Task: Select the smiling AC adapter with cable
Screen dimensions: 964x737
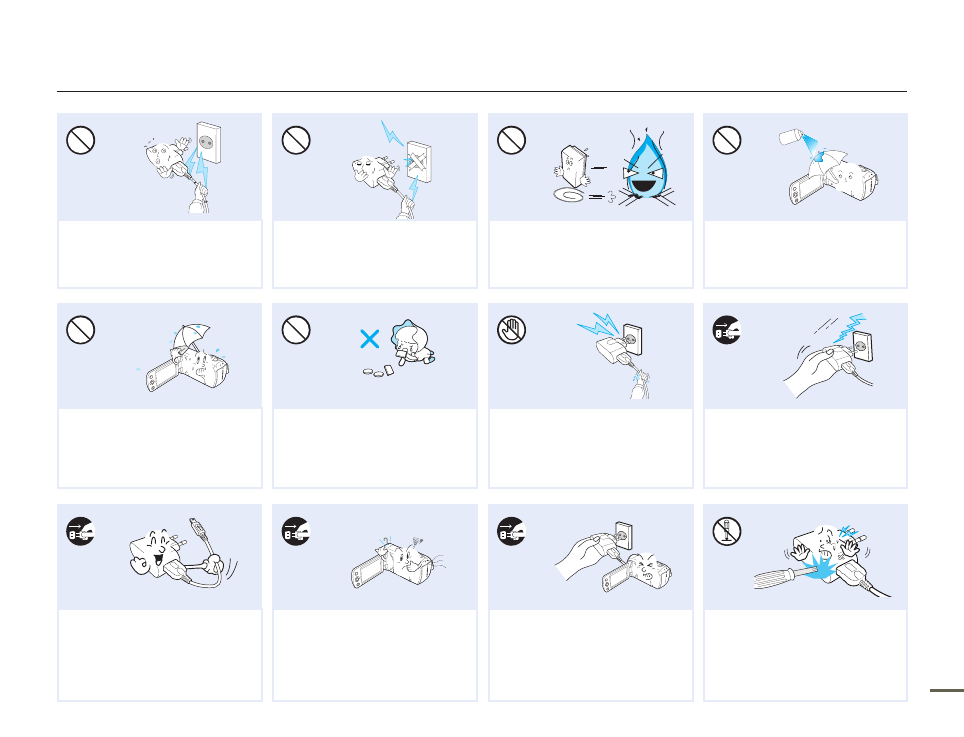Action: [183, 553]
